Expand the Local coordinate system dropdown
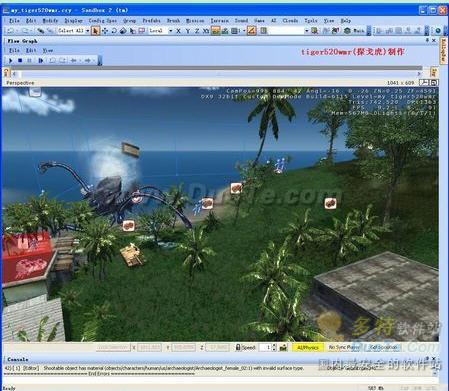 [x=170, y=31]
